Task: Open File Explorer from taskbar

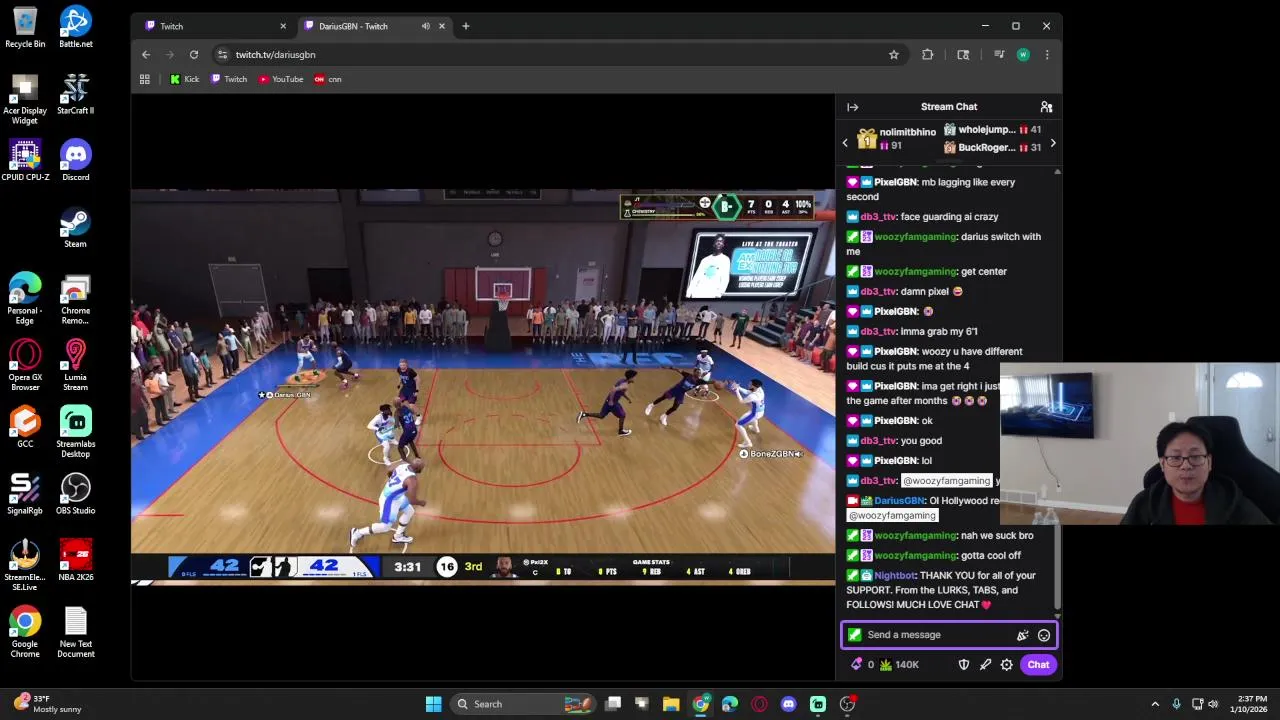Action: pos(671,704)
